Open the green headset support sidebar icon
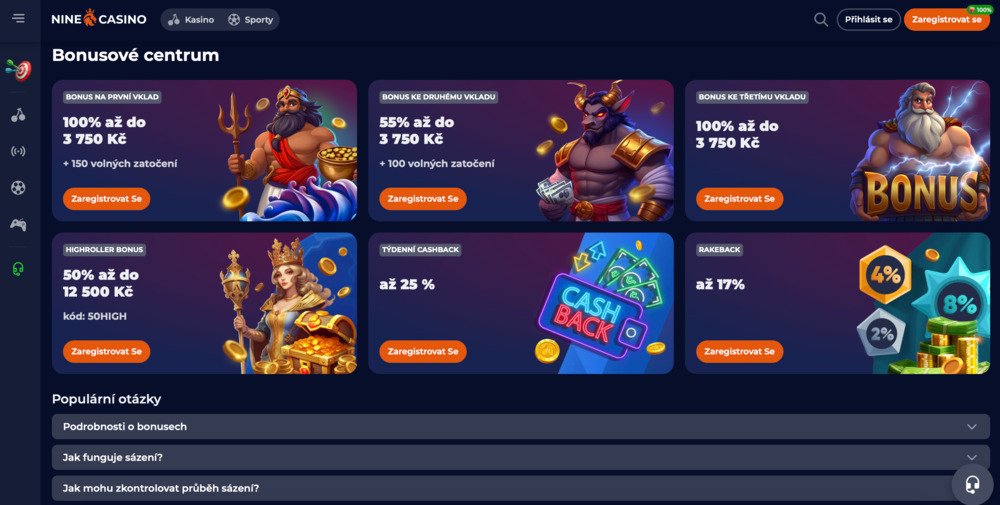 pos(18,270)
